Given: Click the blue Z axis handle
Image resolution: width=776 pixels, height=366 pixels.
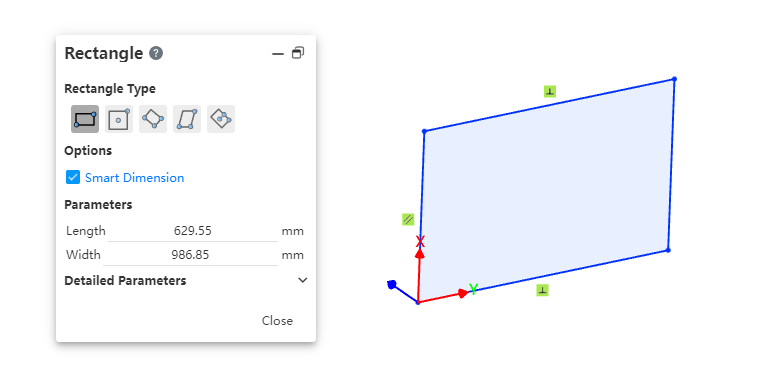Looking at the screenshot, I should [x=391, y=284].
